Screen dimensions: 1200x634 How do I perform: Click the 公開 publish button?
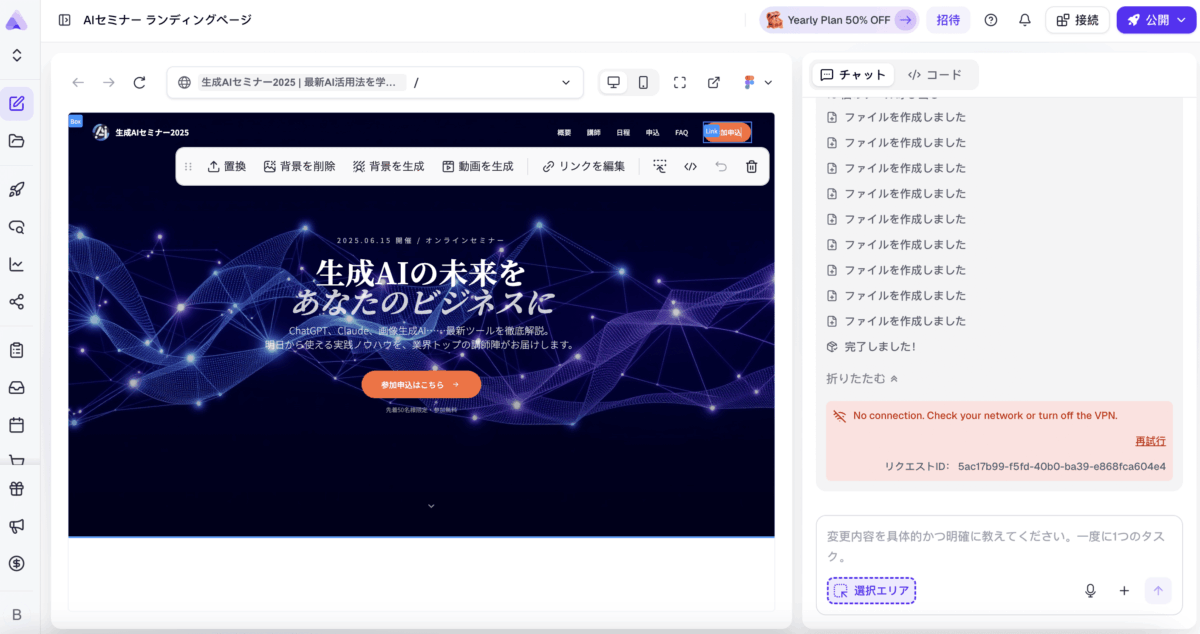[1156, 20]
